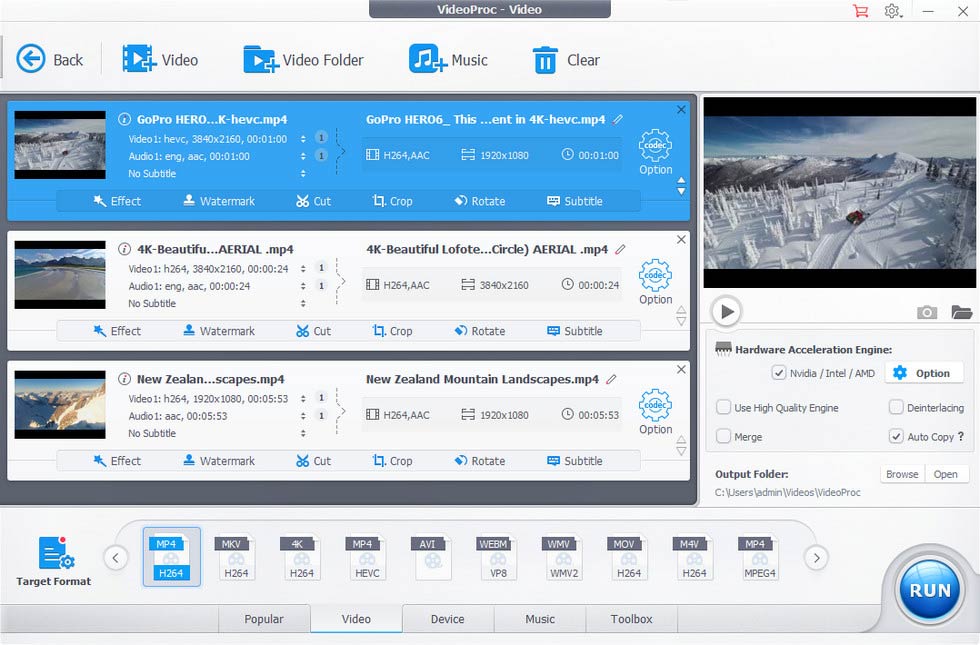Screen dimensions: 980x645
Task: Choose M4V H264 format
Action: [694, 557]
